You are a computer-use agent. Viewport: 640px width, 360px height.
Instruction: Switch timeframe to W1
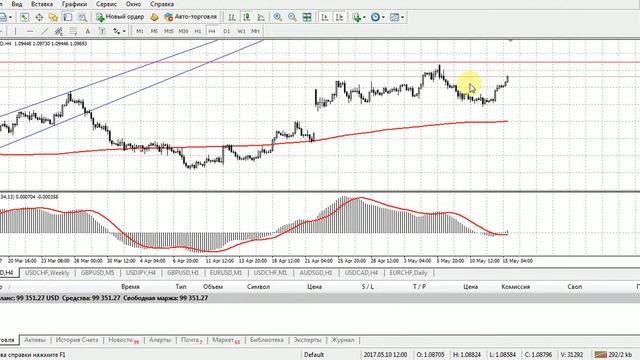click(x=241, y=31)
